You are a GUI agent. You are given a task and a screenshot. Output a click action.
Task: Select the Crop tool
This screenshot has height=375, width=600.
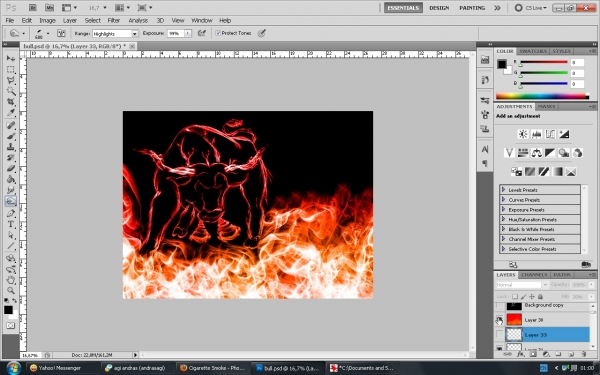tap(11, 102)
